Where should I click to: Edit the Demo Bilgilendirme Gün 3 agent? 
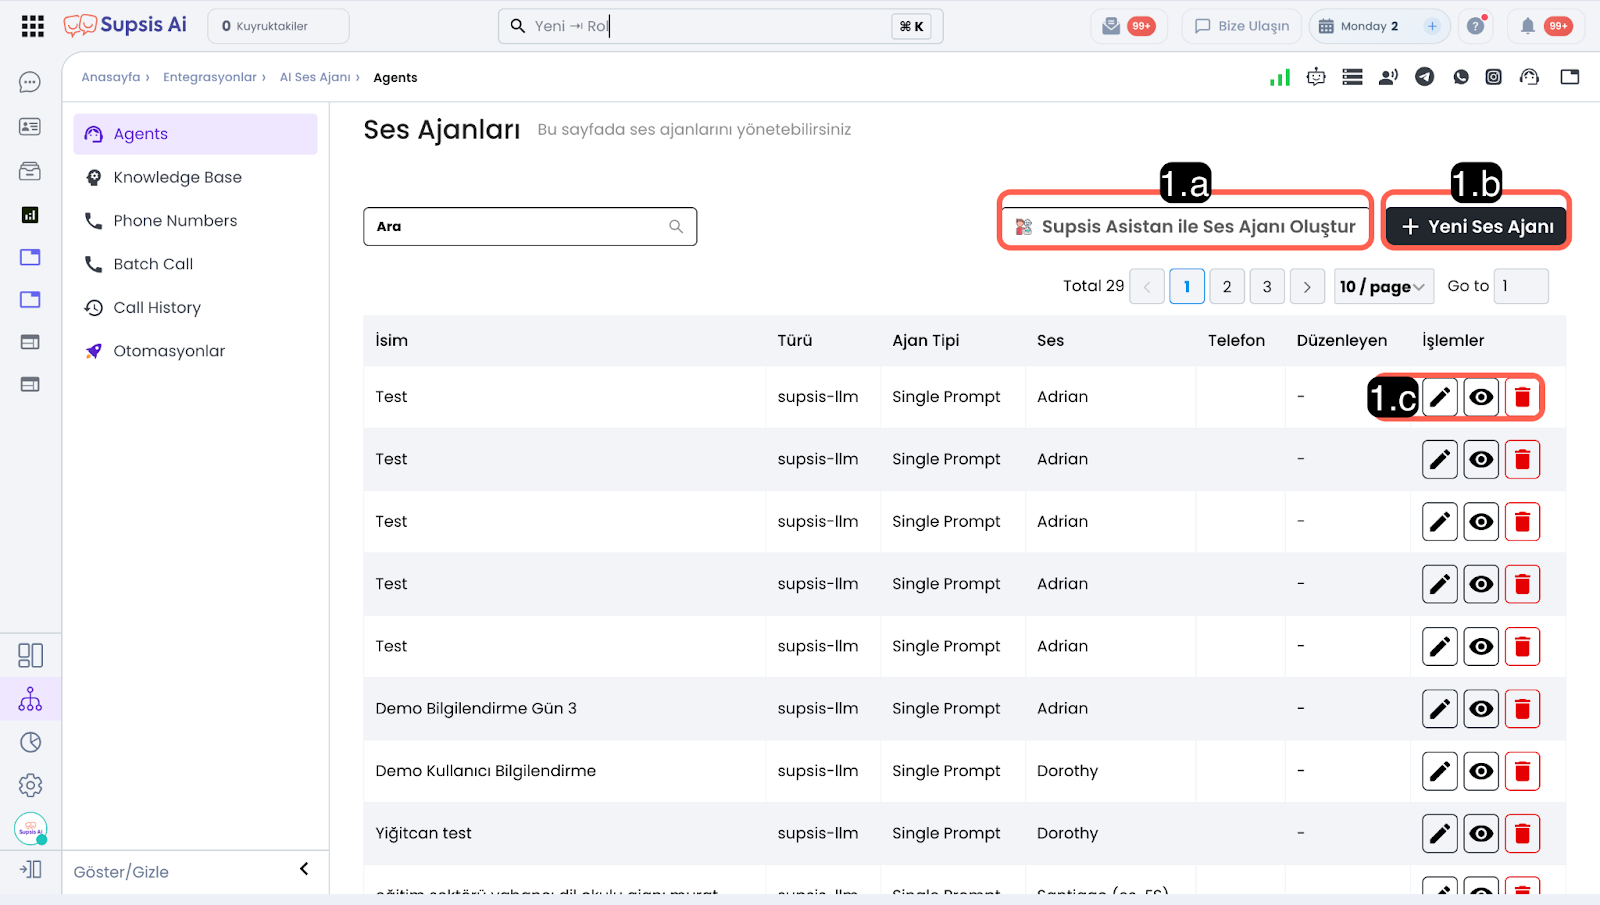(x=1439, y=709)
